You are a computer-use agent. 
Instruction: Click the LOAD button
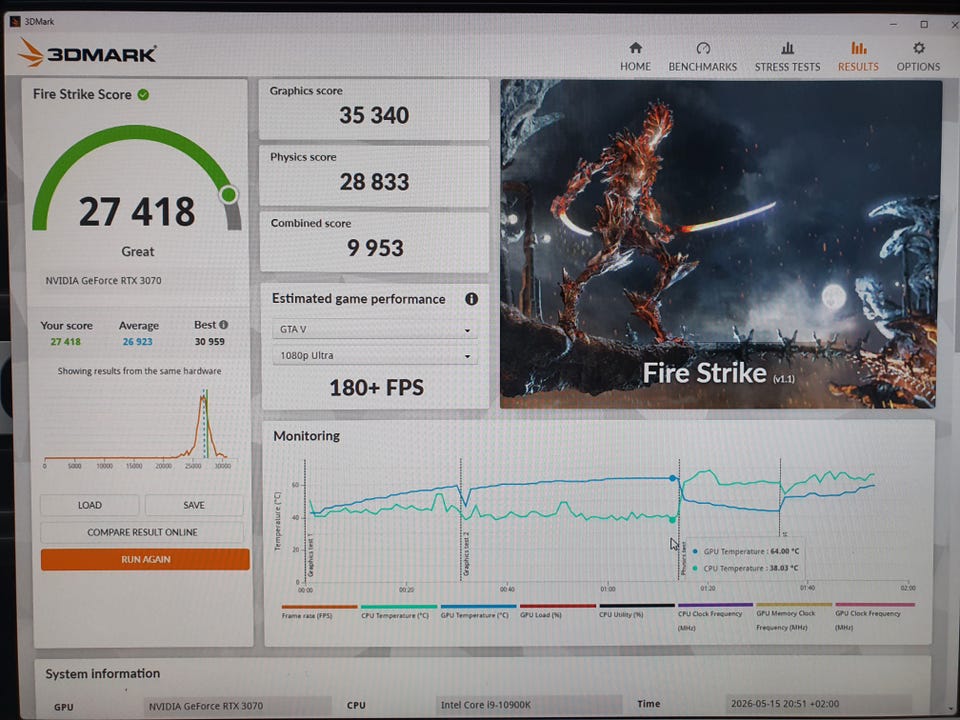pos(89,505)
